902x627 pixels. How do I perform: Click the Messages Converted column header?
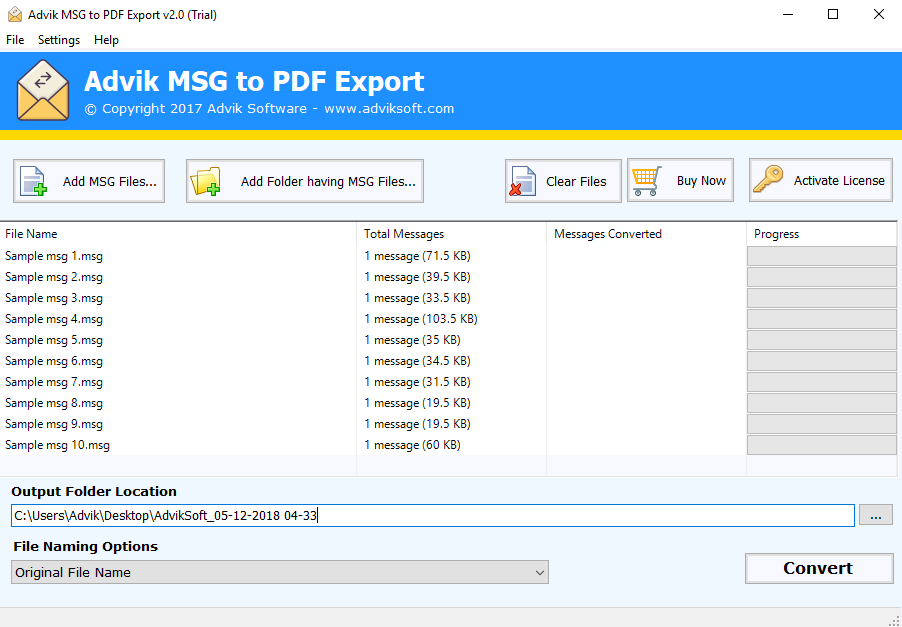(647, 234)
